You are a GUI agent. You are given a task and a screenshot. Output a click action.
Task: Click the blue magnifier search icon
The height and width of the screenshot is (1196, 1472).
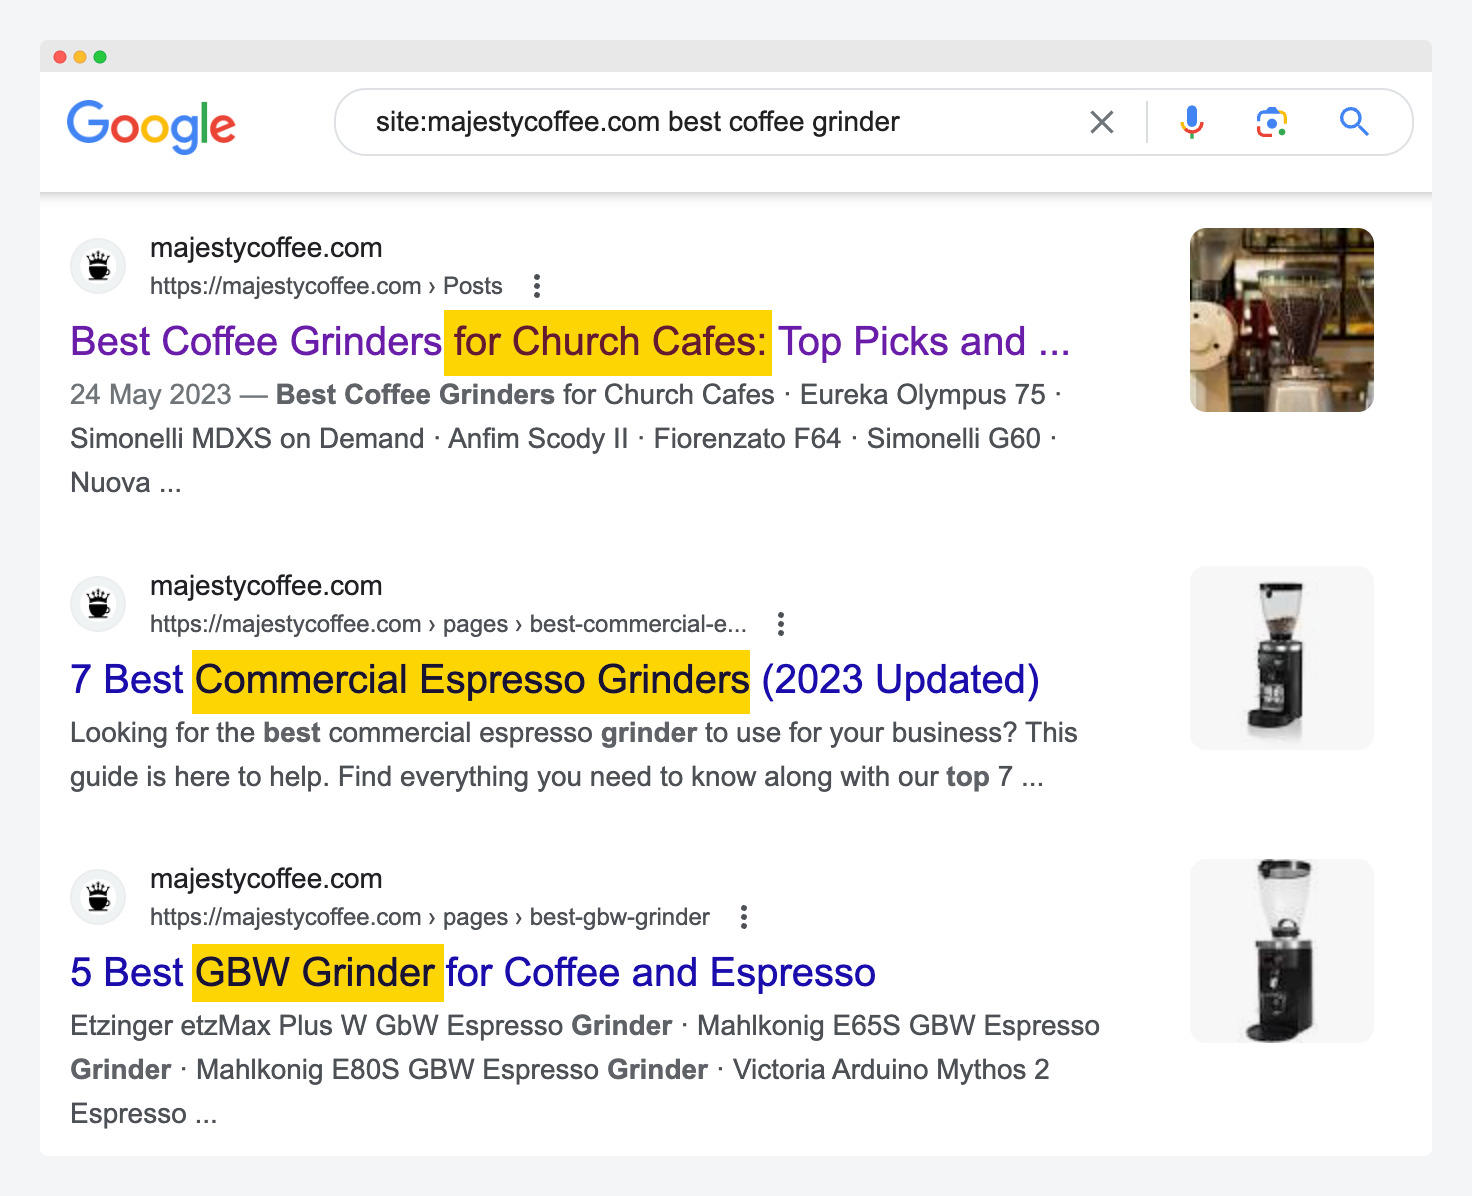tap(1354, 121)
